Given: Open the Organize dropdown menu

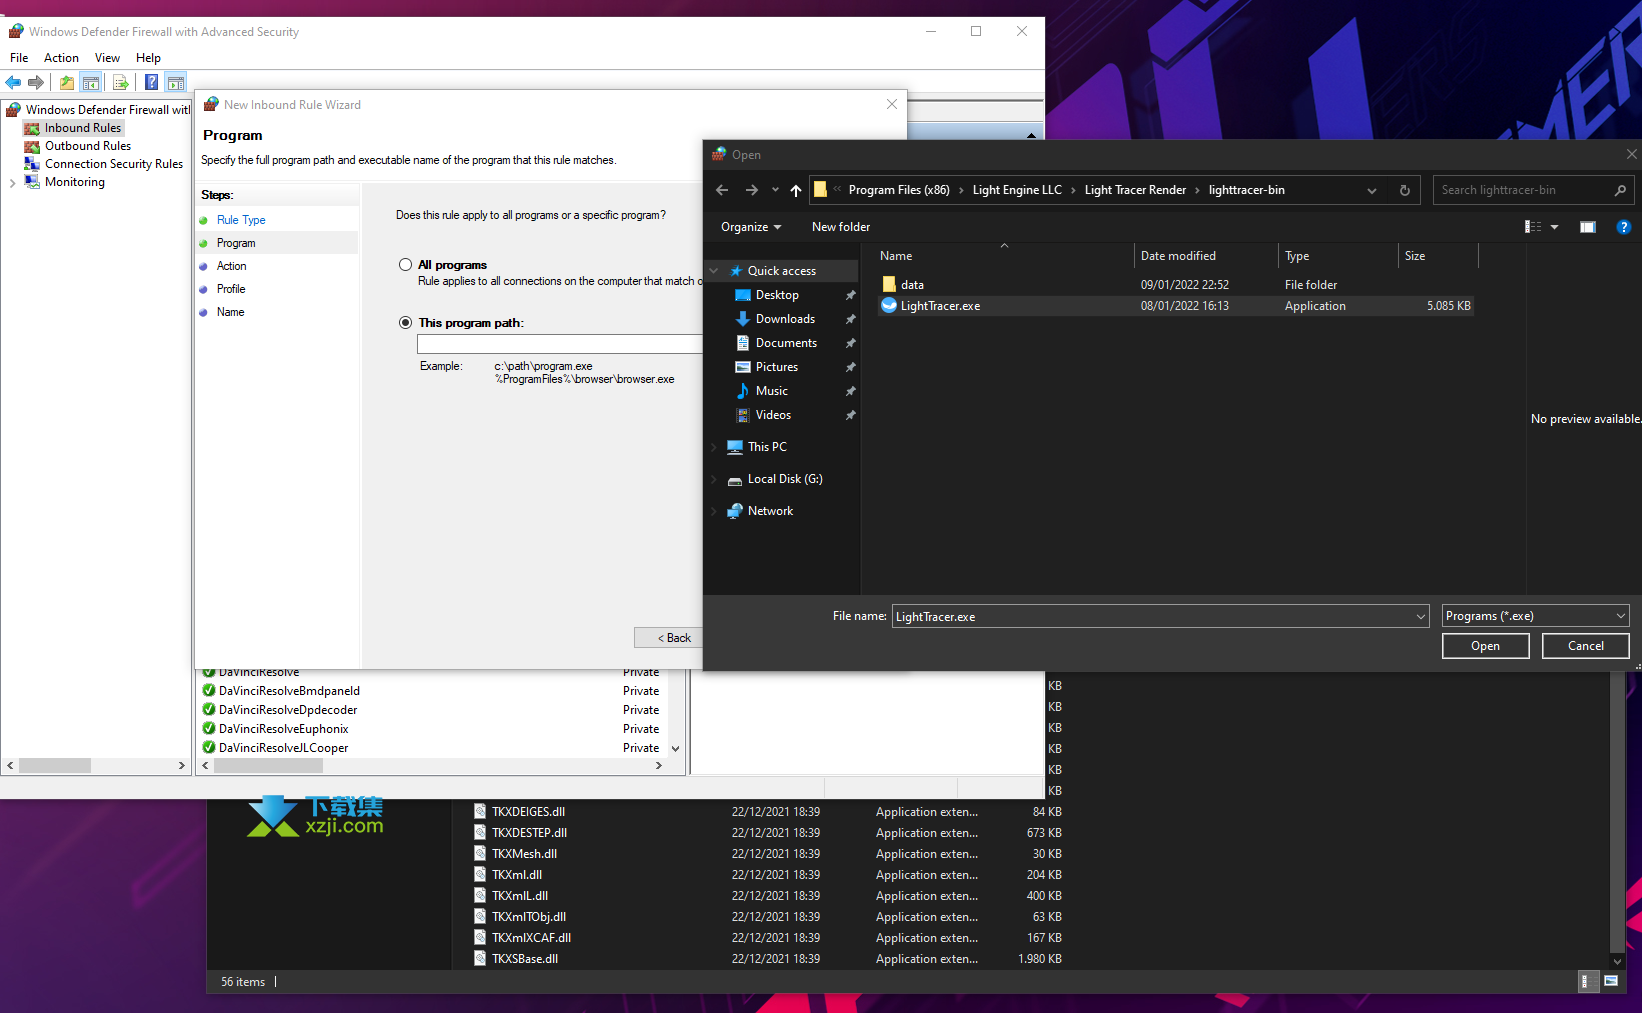Looking at the screenshot, I should [751, 227].
